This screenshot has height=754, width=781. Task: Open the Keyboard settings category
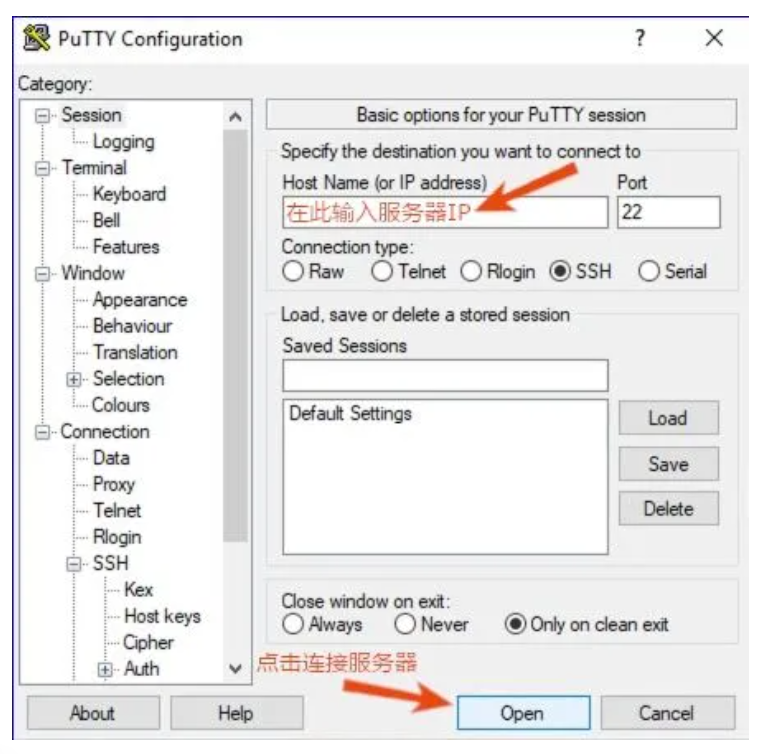pyautogui.click(x=130, y=194)
